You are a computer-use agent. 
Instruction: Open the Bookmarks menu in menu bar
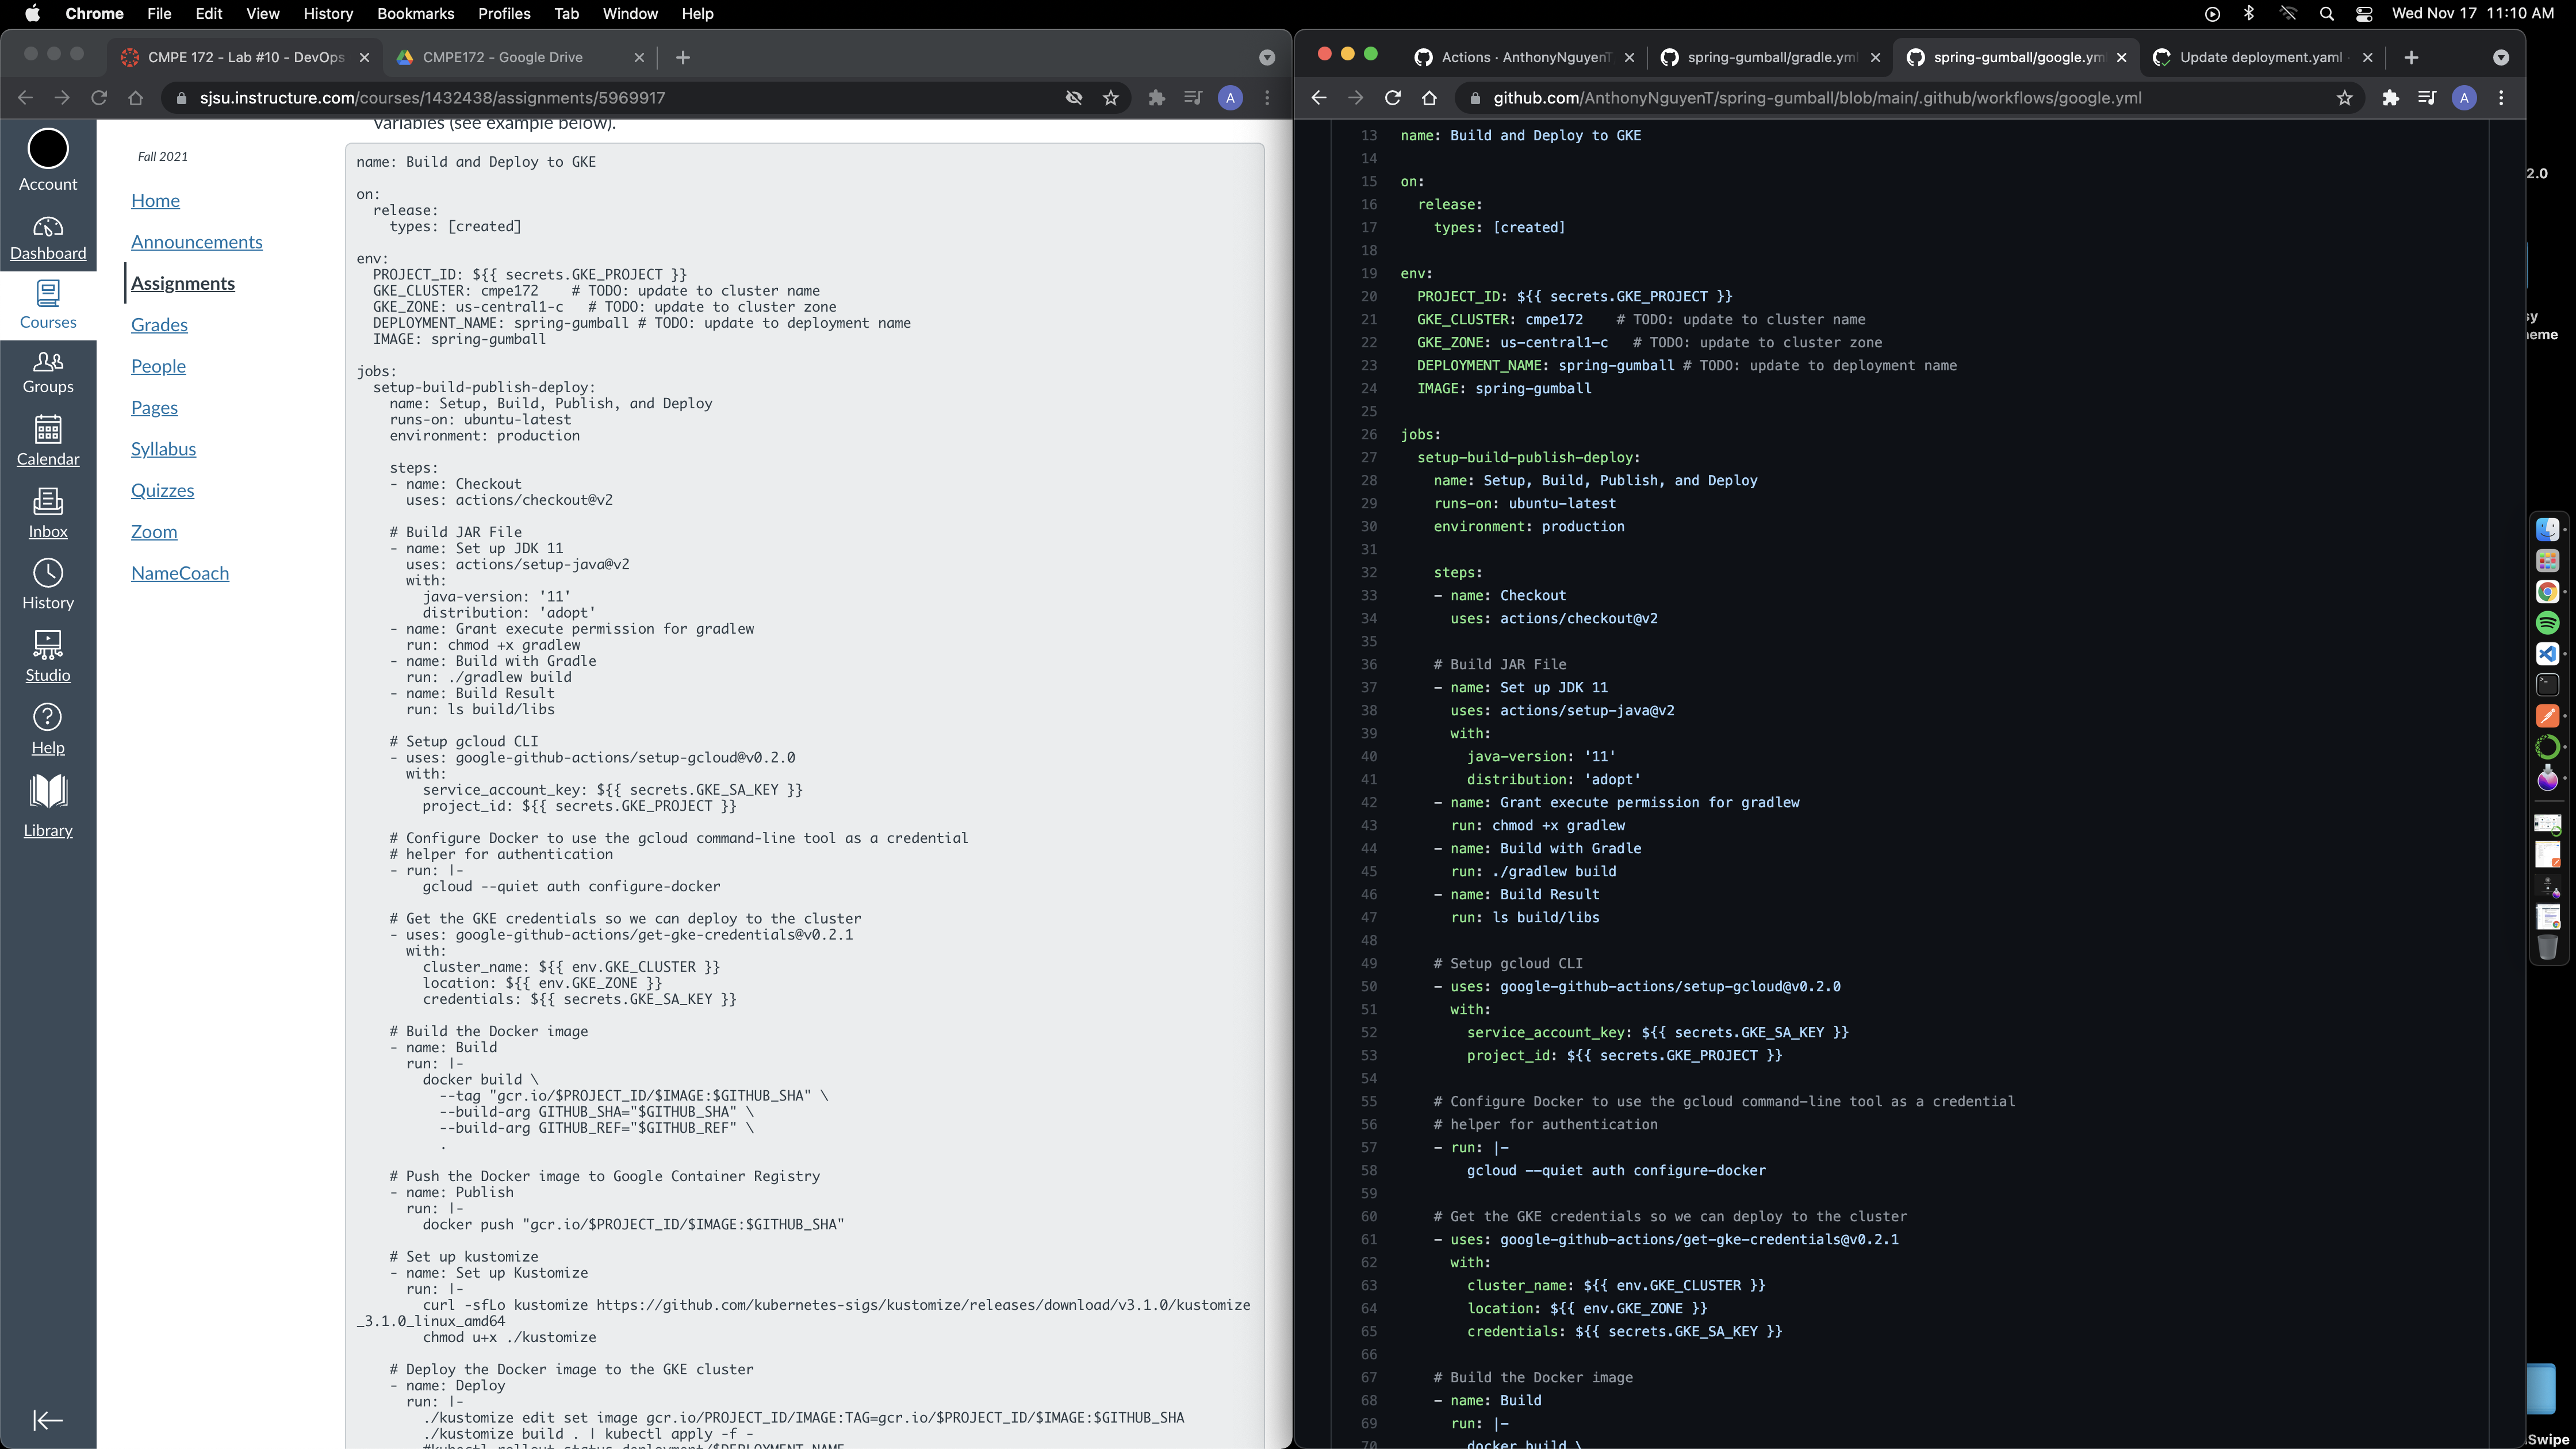tap(415, 14)
